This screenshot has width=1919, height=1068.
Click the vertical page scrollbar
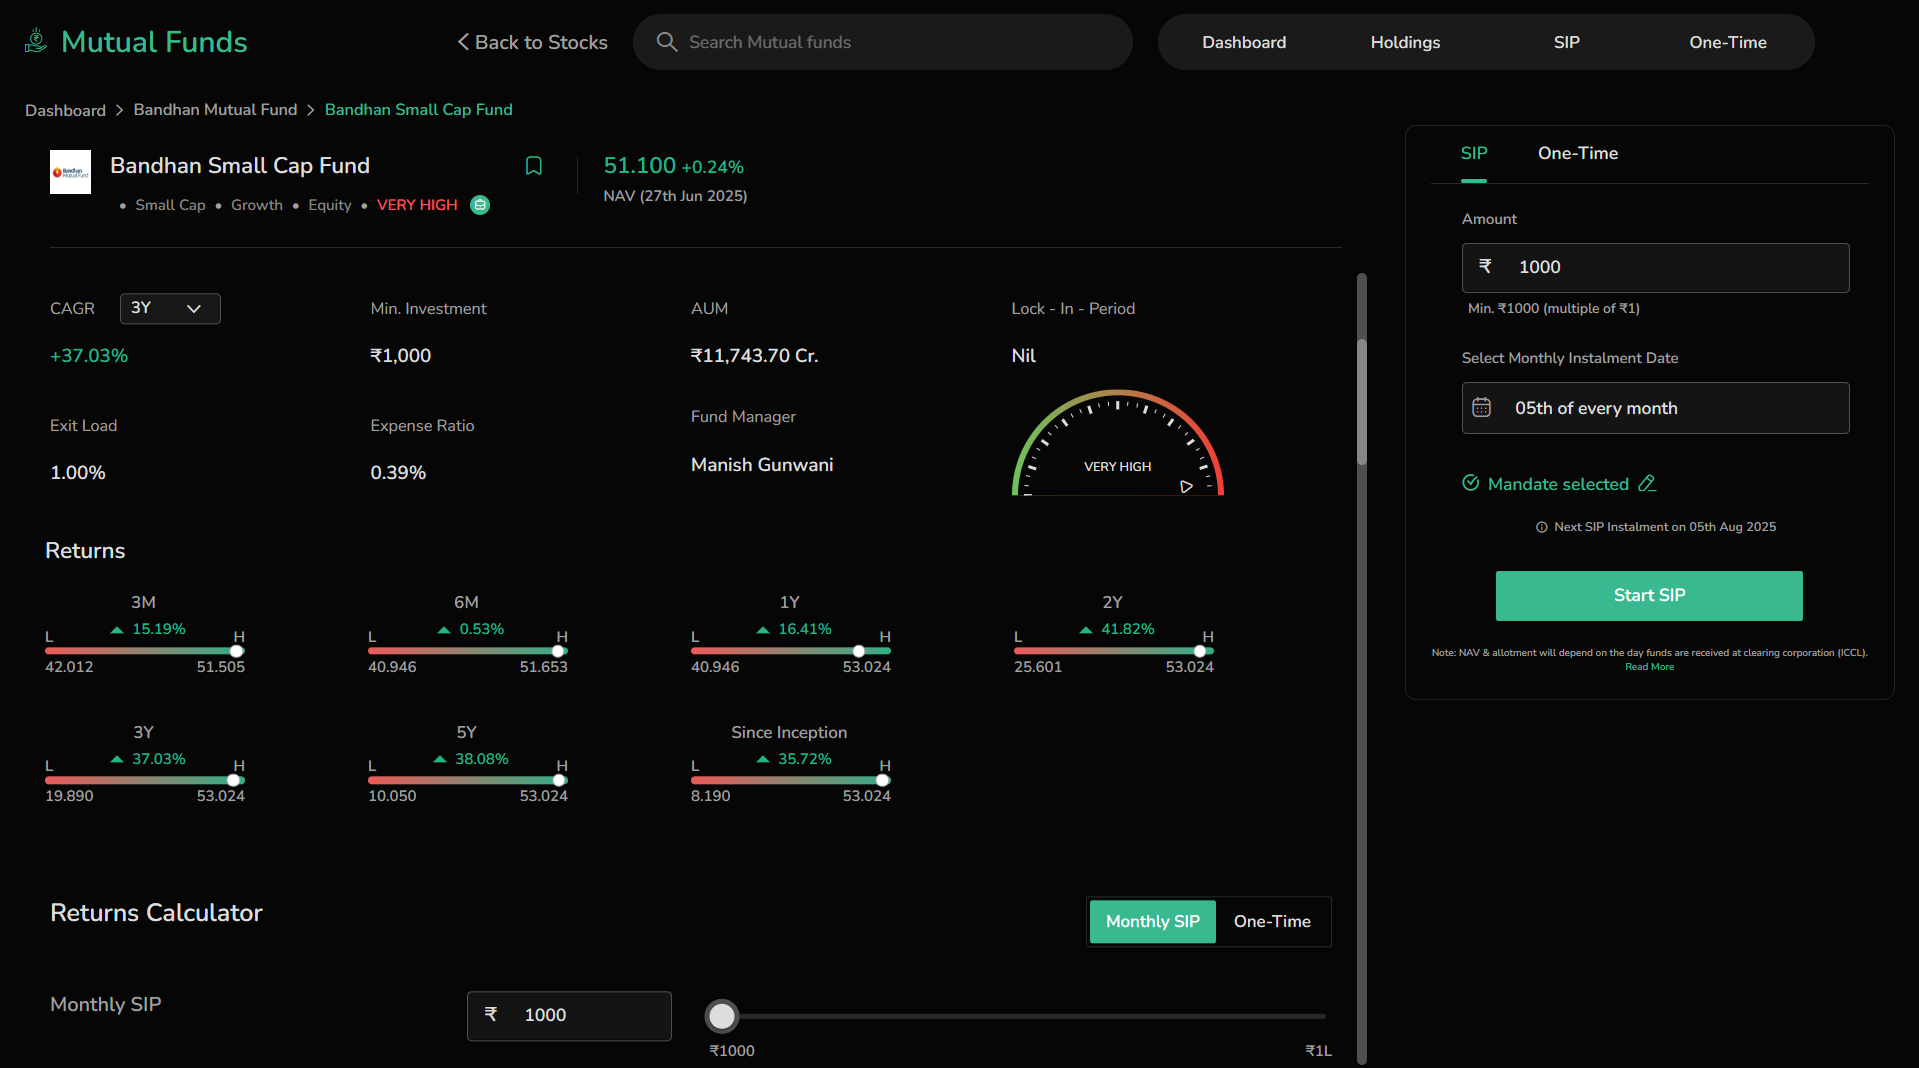[1361, 402]
